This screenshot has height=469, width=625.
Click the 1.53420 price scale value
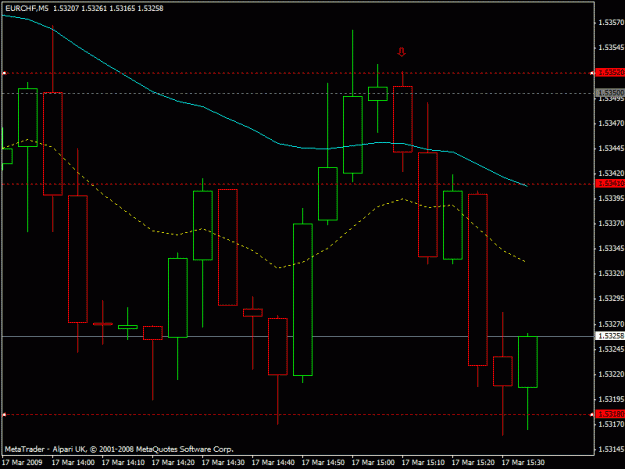click(611, 173)
